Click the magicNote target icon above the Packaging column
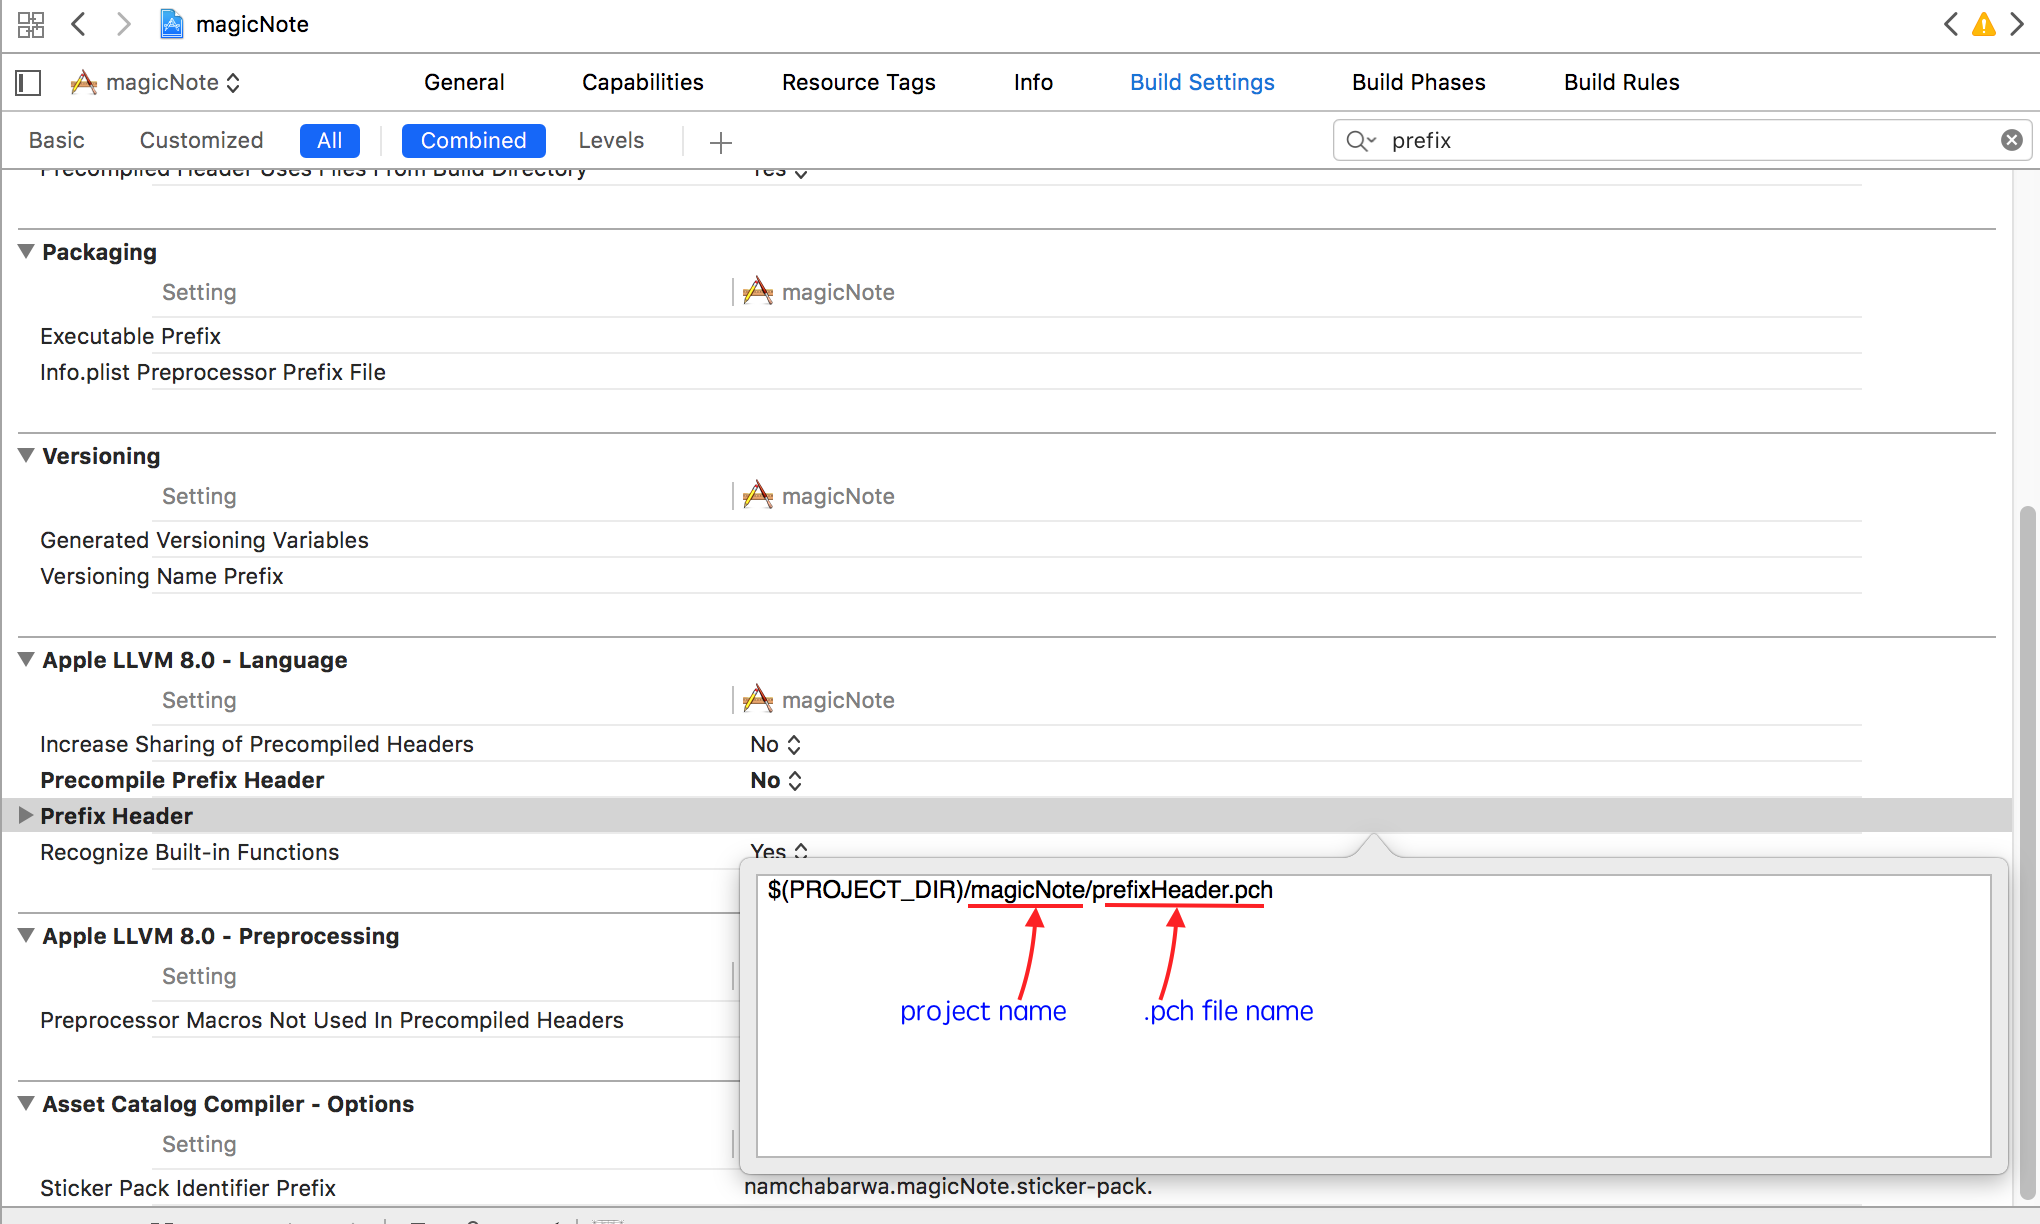The width and height of the screenshot is (2040, 1224). pyautogui.click(x=759, y=291)
